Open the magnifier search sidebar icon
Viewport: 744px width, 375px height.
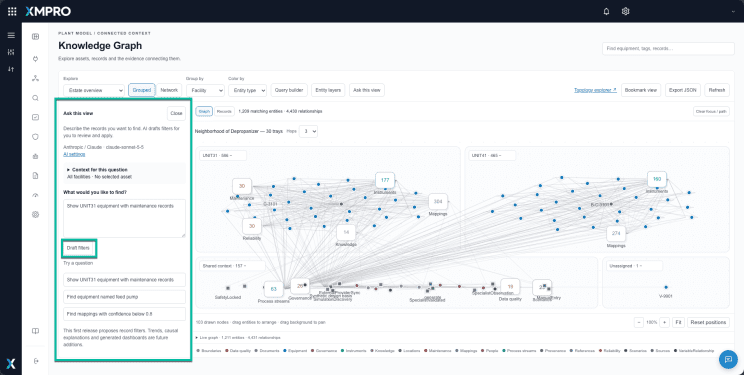[x=36, y=98]
